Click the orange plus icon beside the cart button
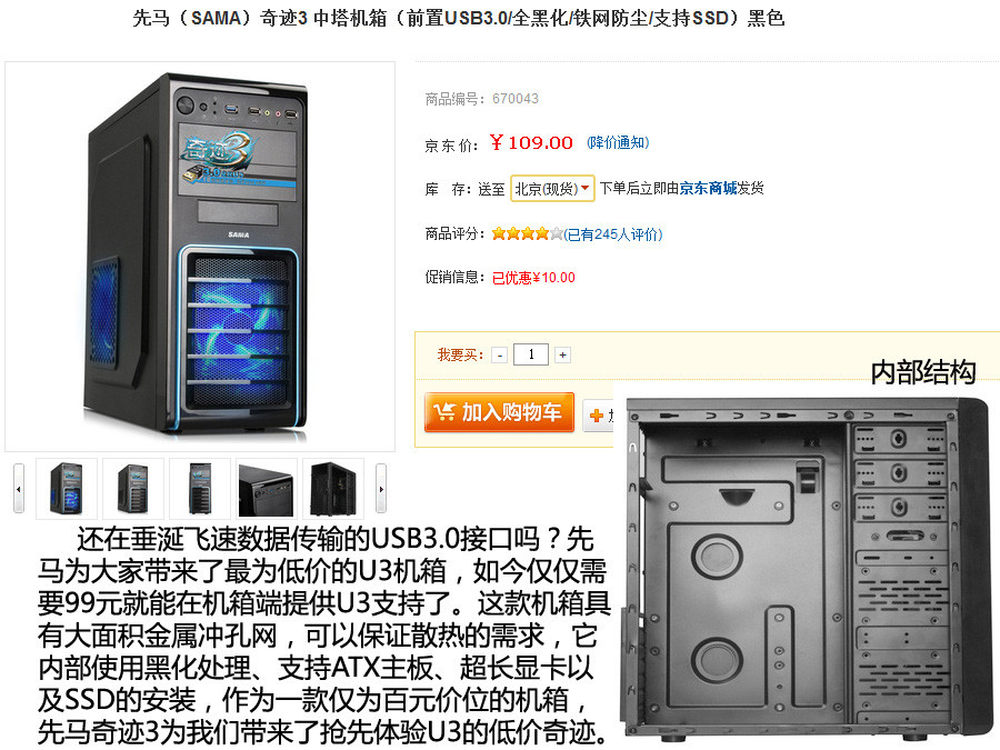The image size is (1000, 750). point(597,416)
